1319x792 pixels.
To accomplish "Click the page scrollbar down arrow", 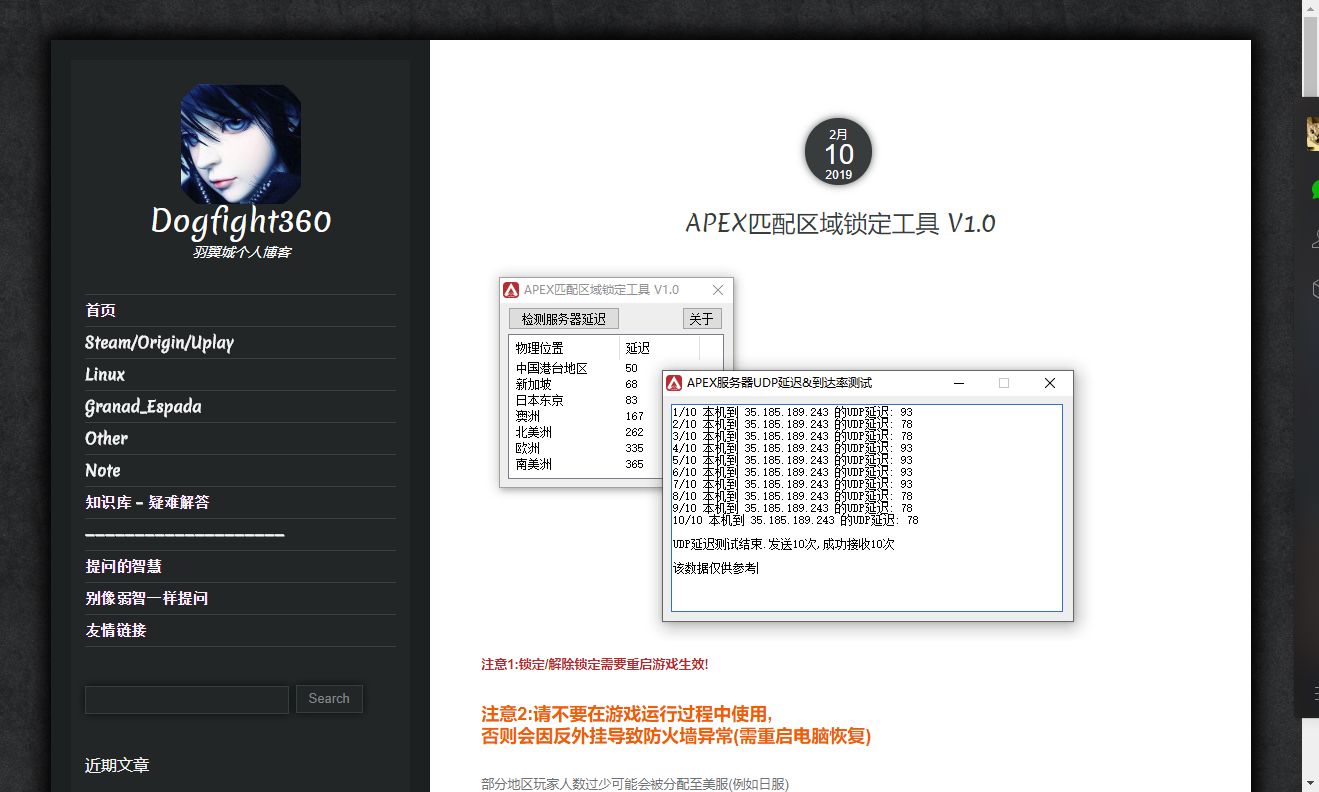I will tap(1310, 783).
